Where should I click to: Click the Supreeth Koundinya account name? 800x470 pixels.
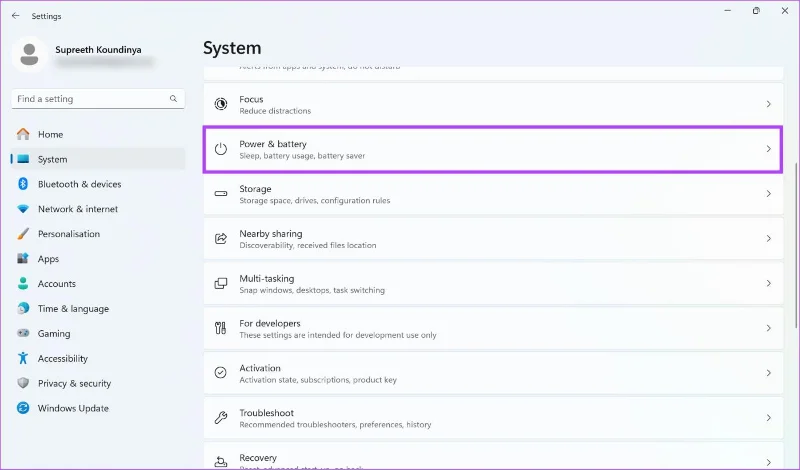click(x=98, y=50)
